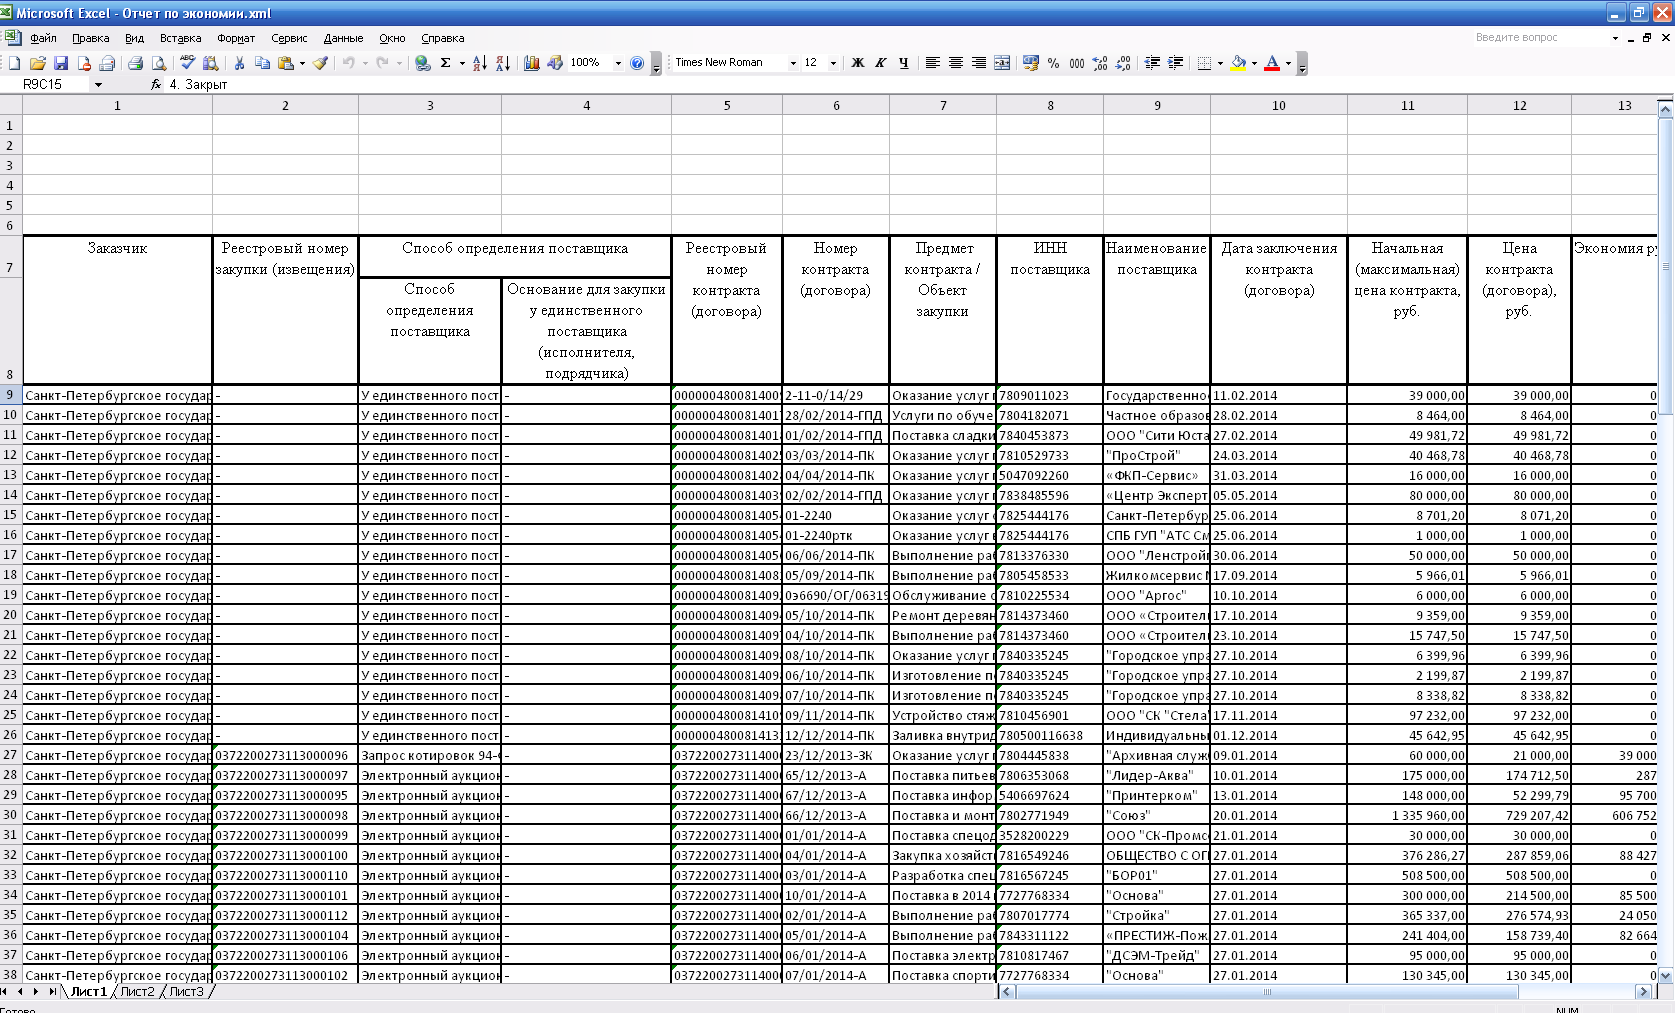Click the AutoSum sigma icon
This screenshot has width=1675, height=1013.
[445, 63]
